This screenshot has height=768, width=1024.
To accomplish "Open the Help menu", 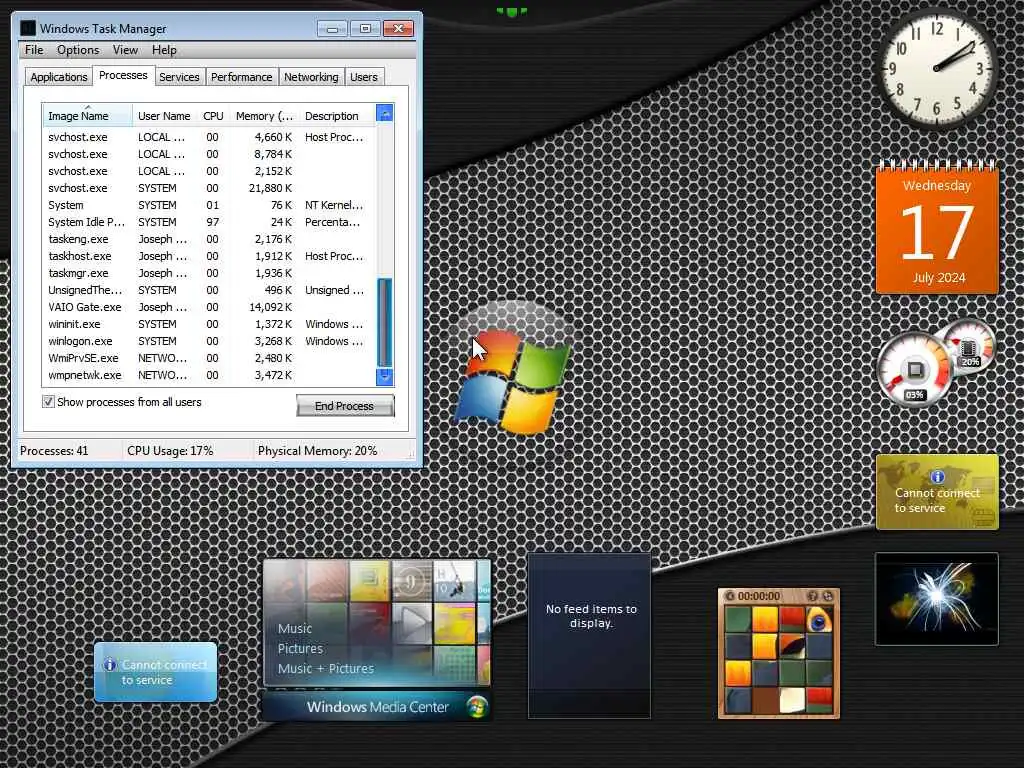I will tap(164, 50).
